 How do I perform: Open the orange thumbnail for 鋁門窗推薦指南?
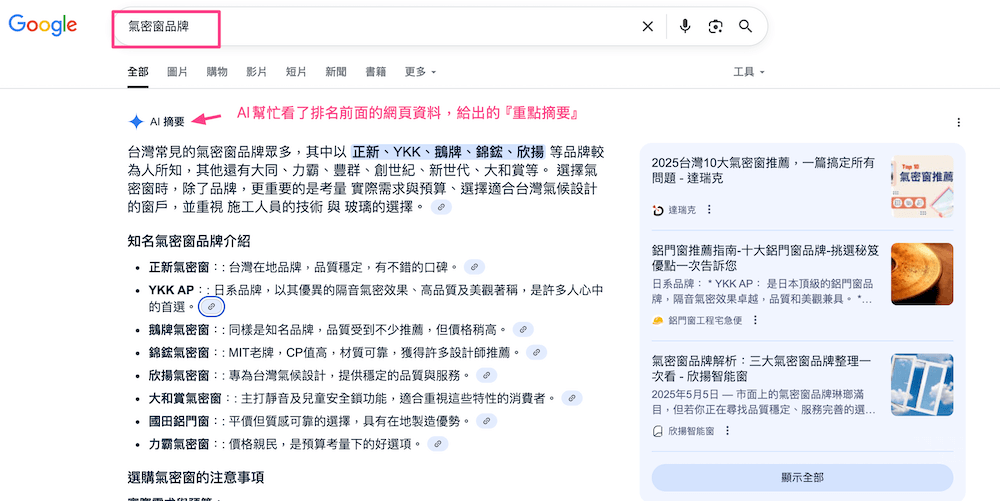pos(922,274)
